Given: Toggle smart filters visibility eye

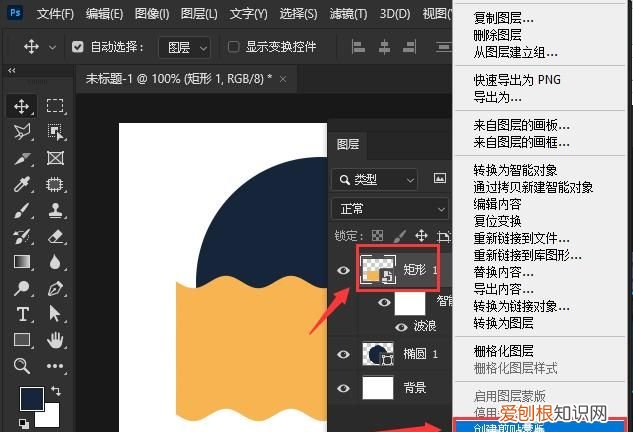Looking at the screenshot, I should (384, 302).
